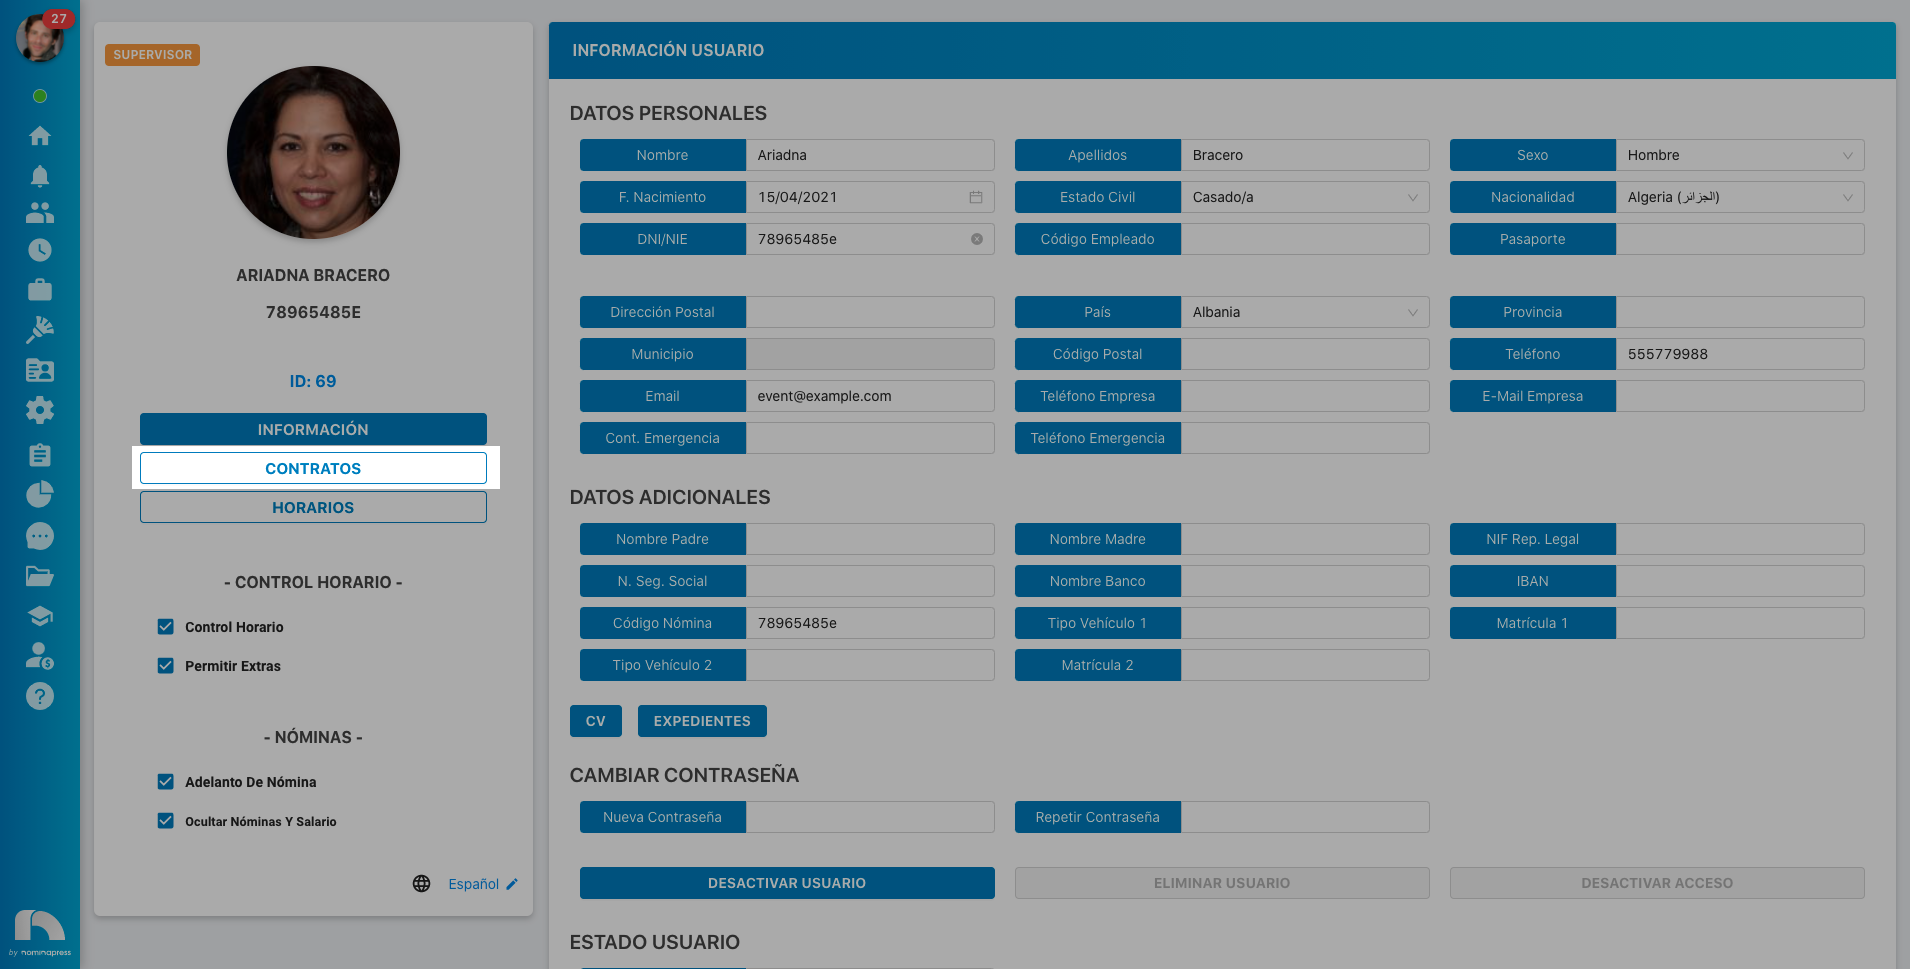Click Desactivar Acceso button
The image size is (1910, 969).
pos(1657,883)
